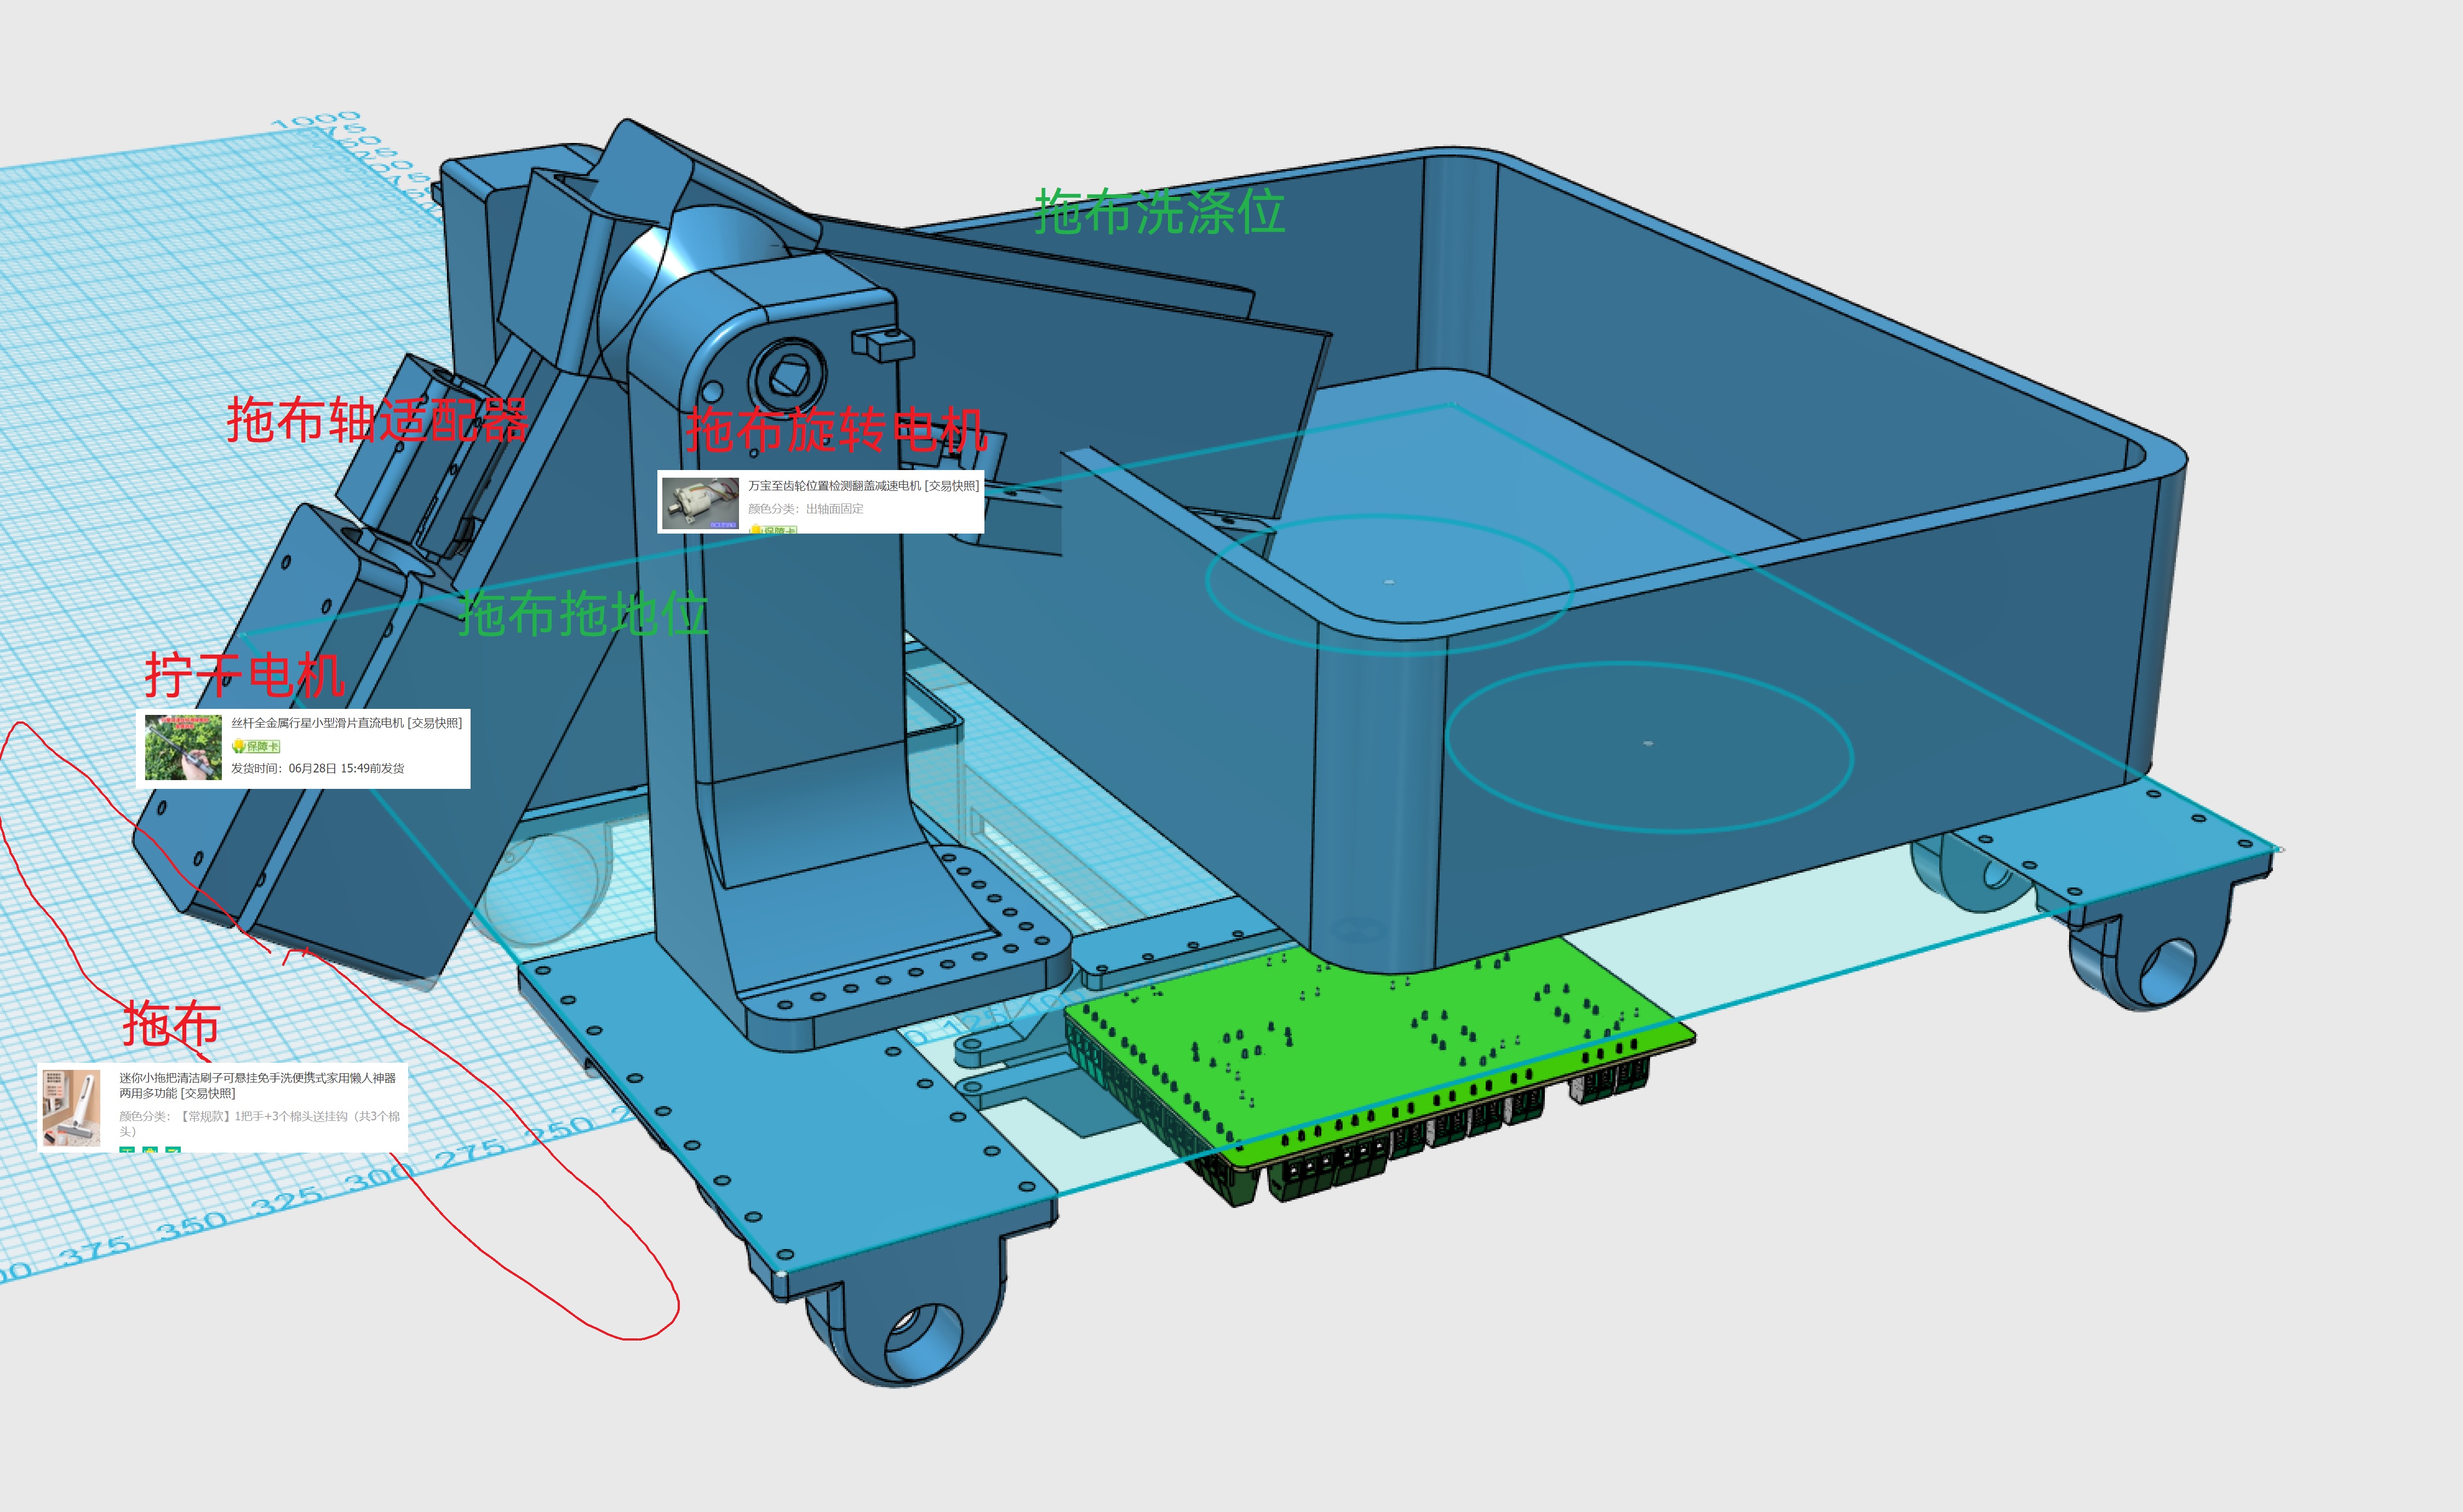Select the 拖布拖地位 green label
Image resolution: width=2463 pixels, height=1512 pixels.
[x=584, y=613]
